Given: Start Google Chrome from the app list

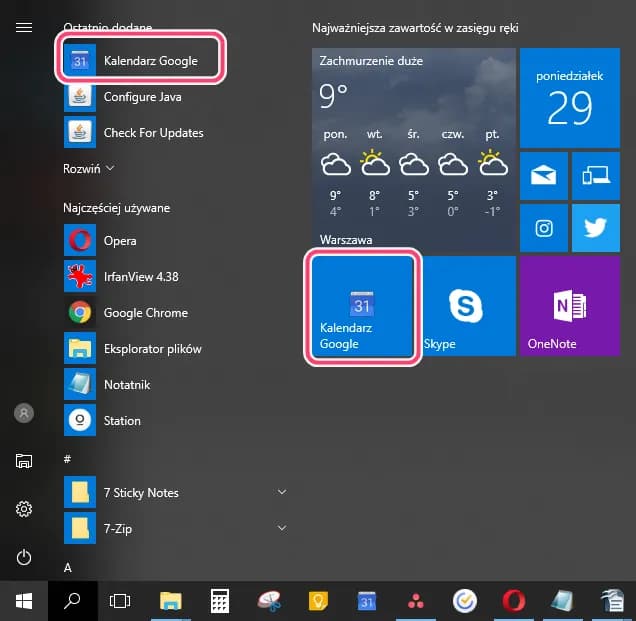Looking at the screenshot, I should click(145, 313).
